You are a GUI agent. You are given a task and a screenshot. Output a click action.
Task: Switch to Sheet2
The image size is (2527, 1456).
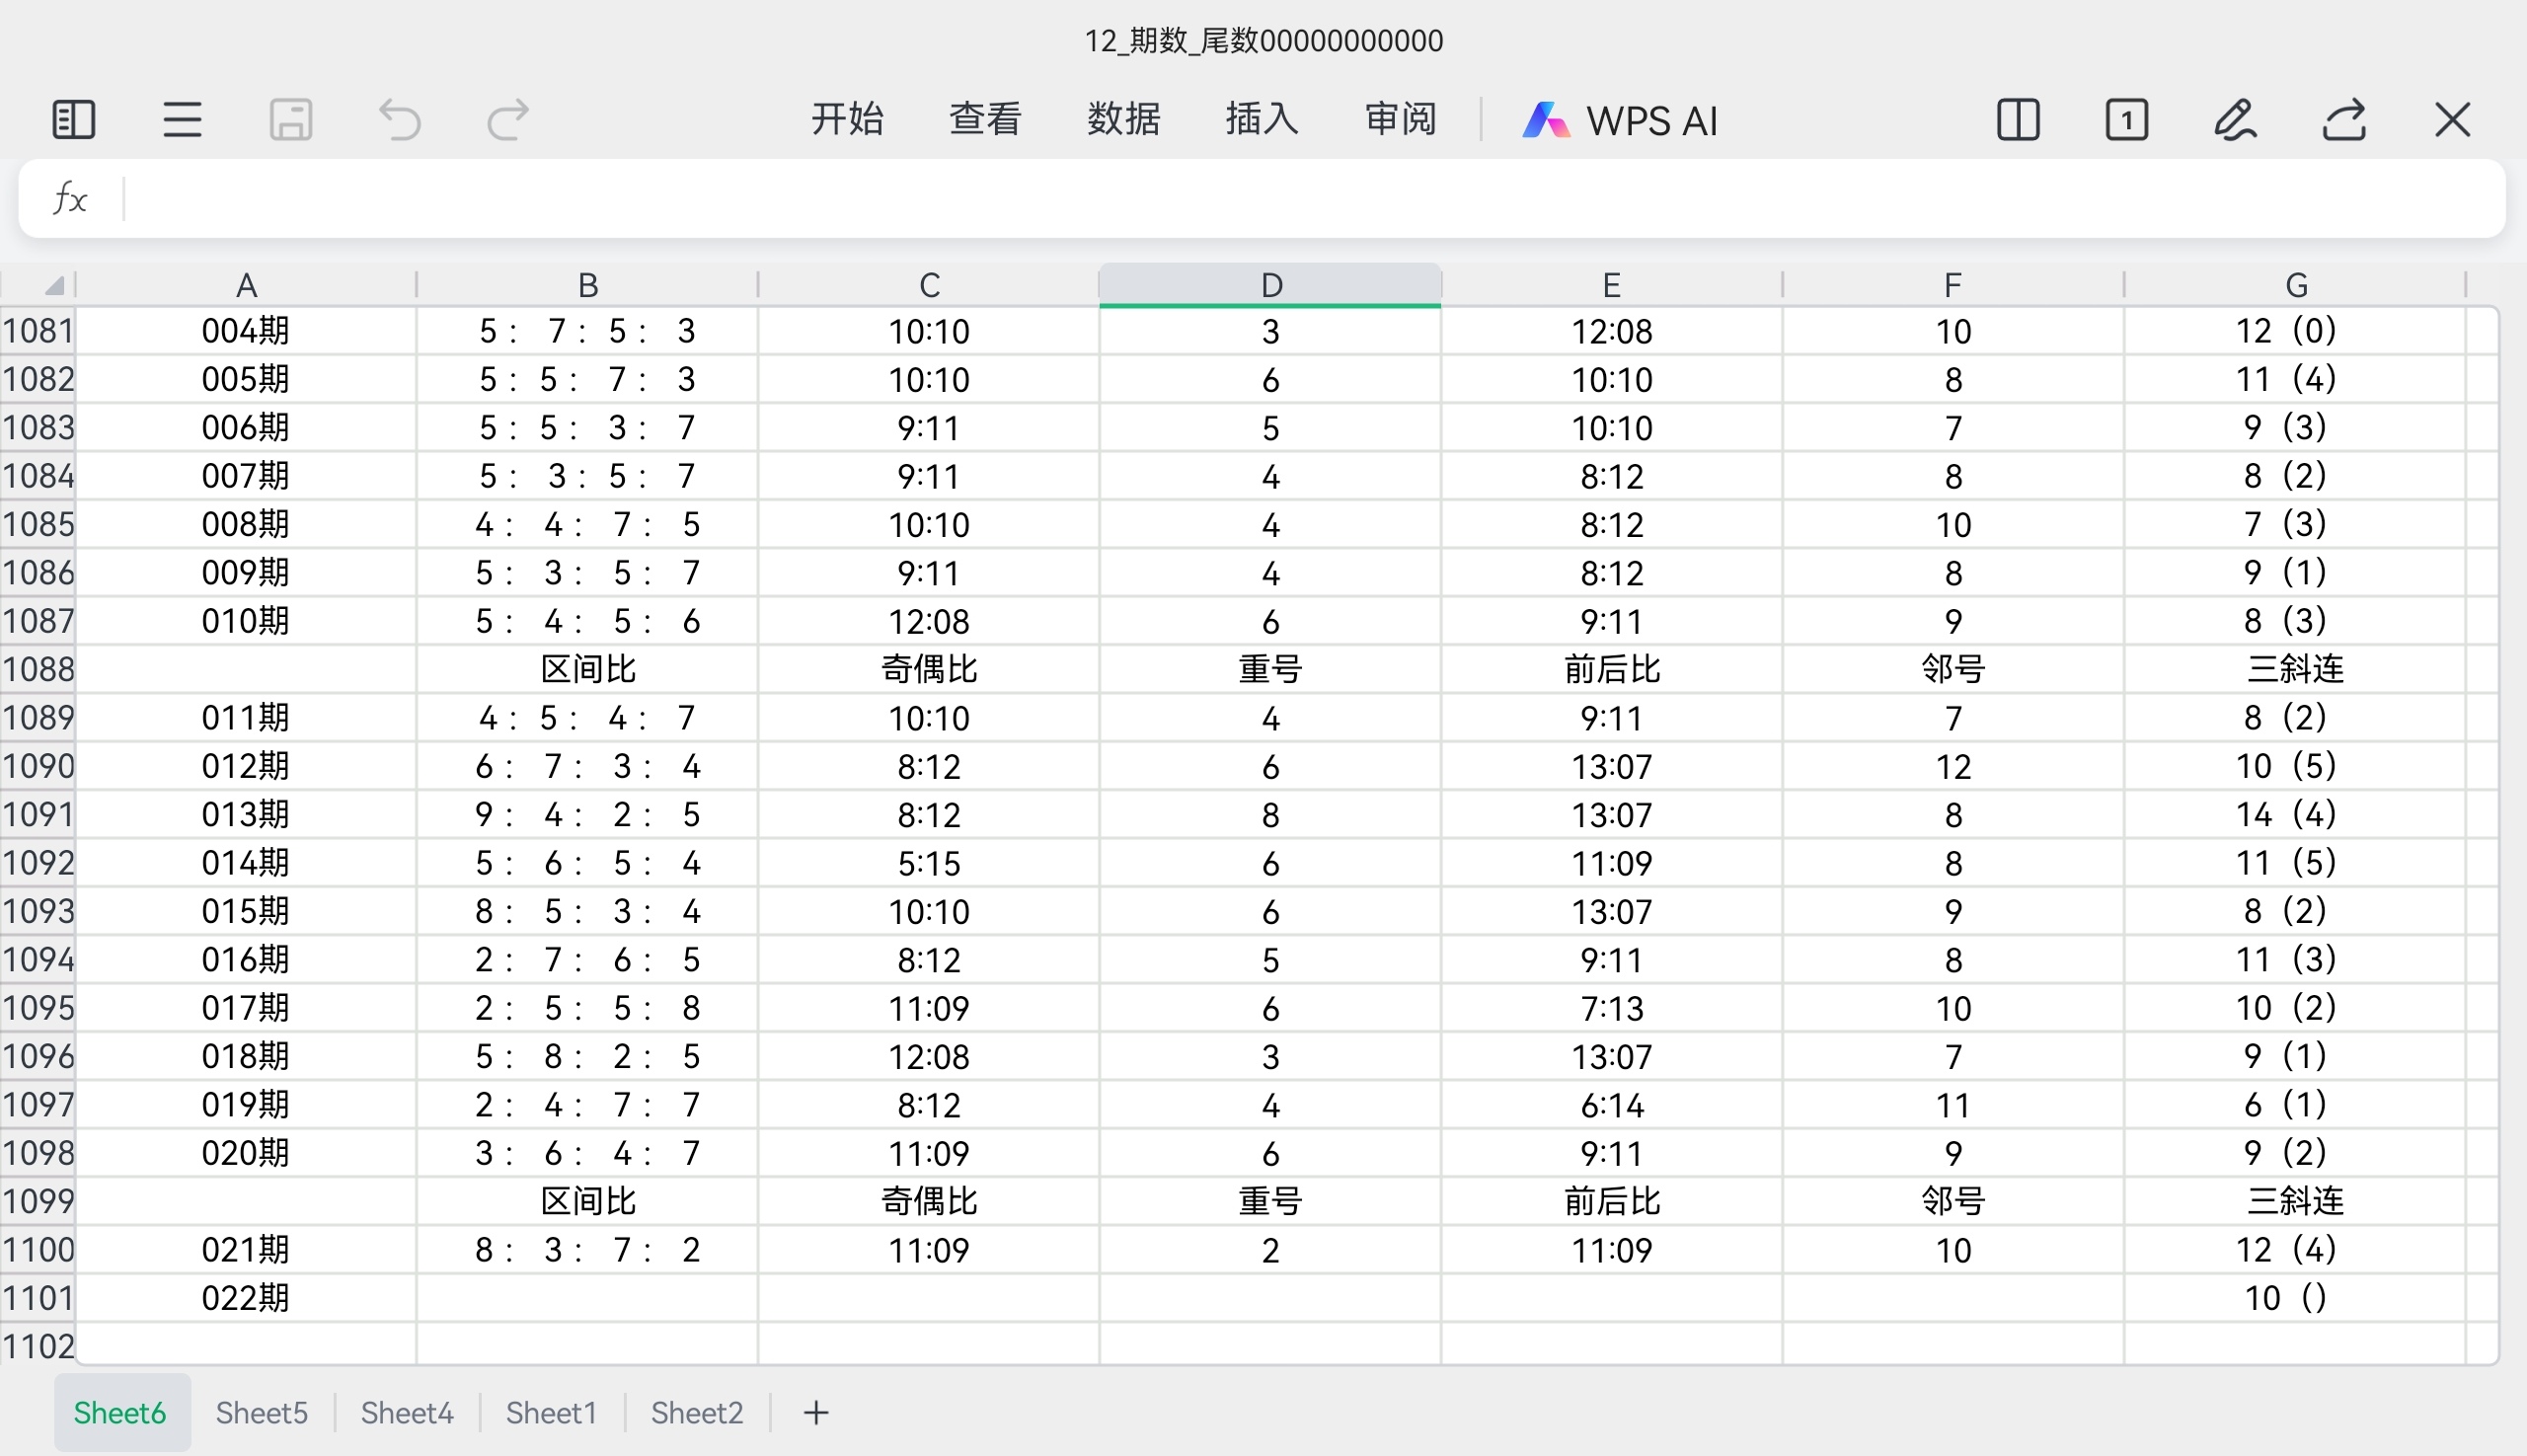pos(696,1412)
